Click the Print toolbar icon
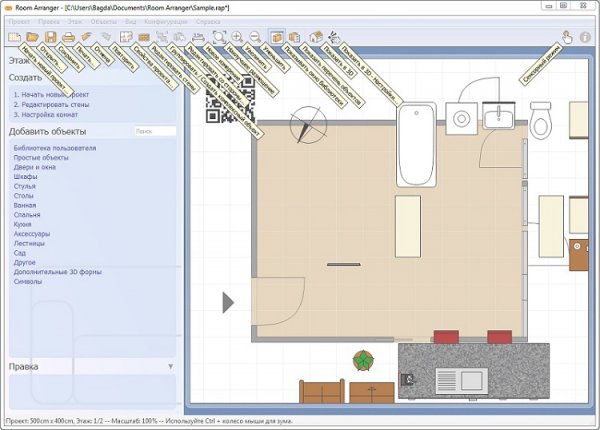600x430 pixels. (68, 37)
